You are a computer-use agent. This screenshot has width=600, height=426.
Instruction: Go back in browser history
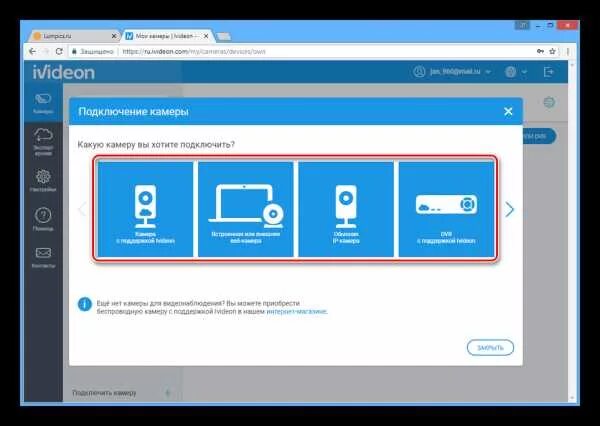click(33, 51)
